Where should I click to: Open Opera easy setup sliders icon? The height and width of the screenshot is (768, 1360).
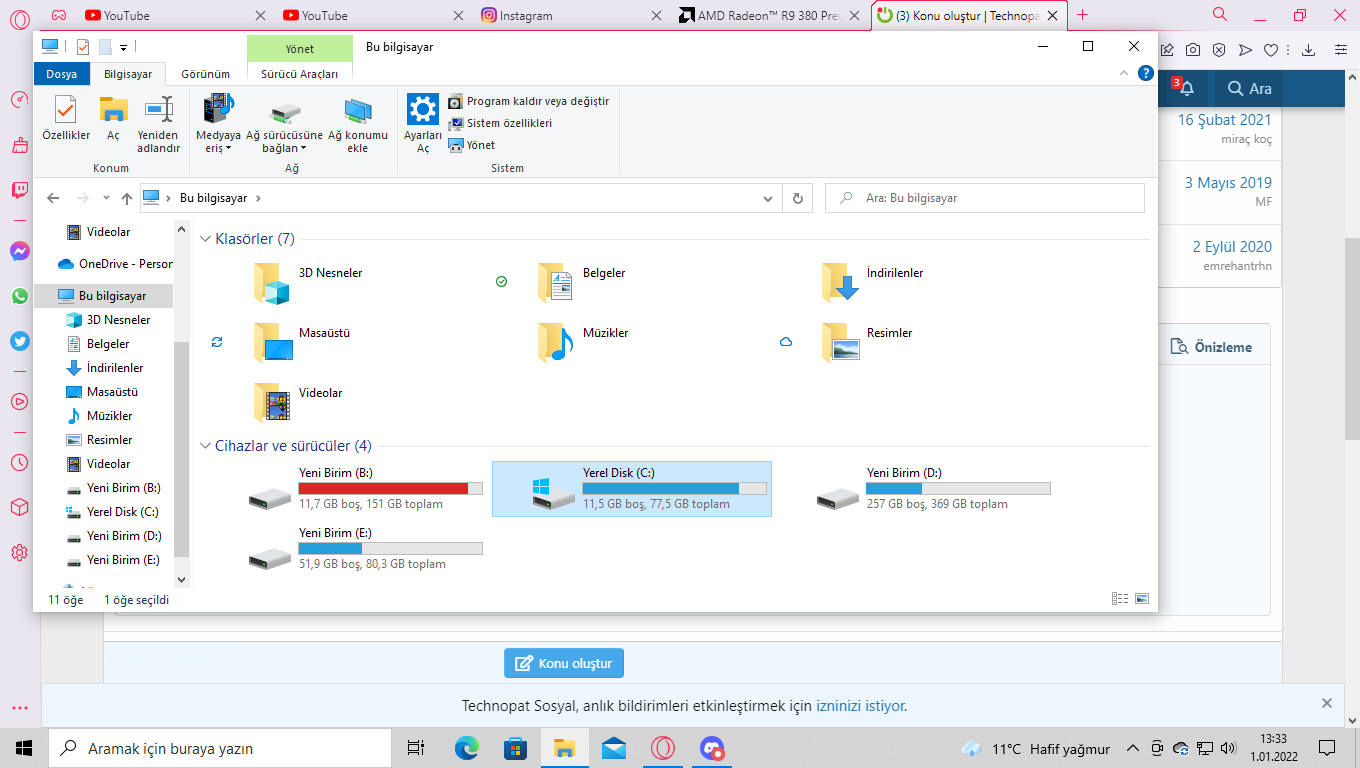pos(1340,50)
